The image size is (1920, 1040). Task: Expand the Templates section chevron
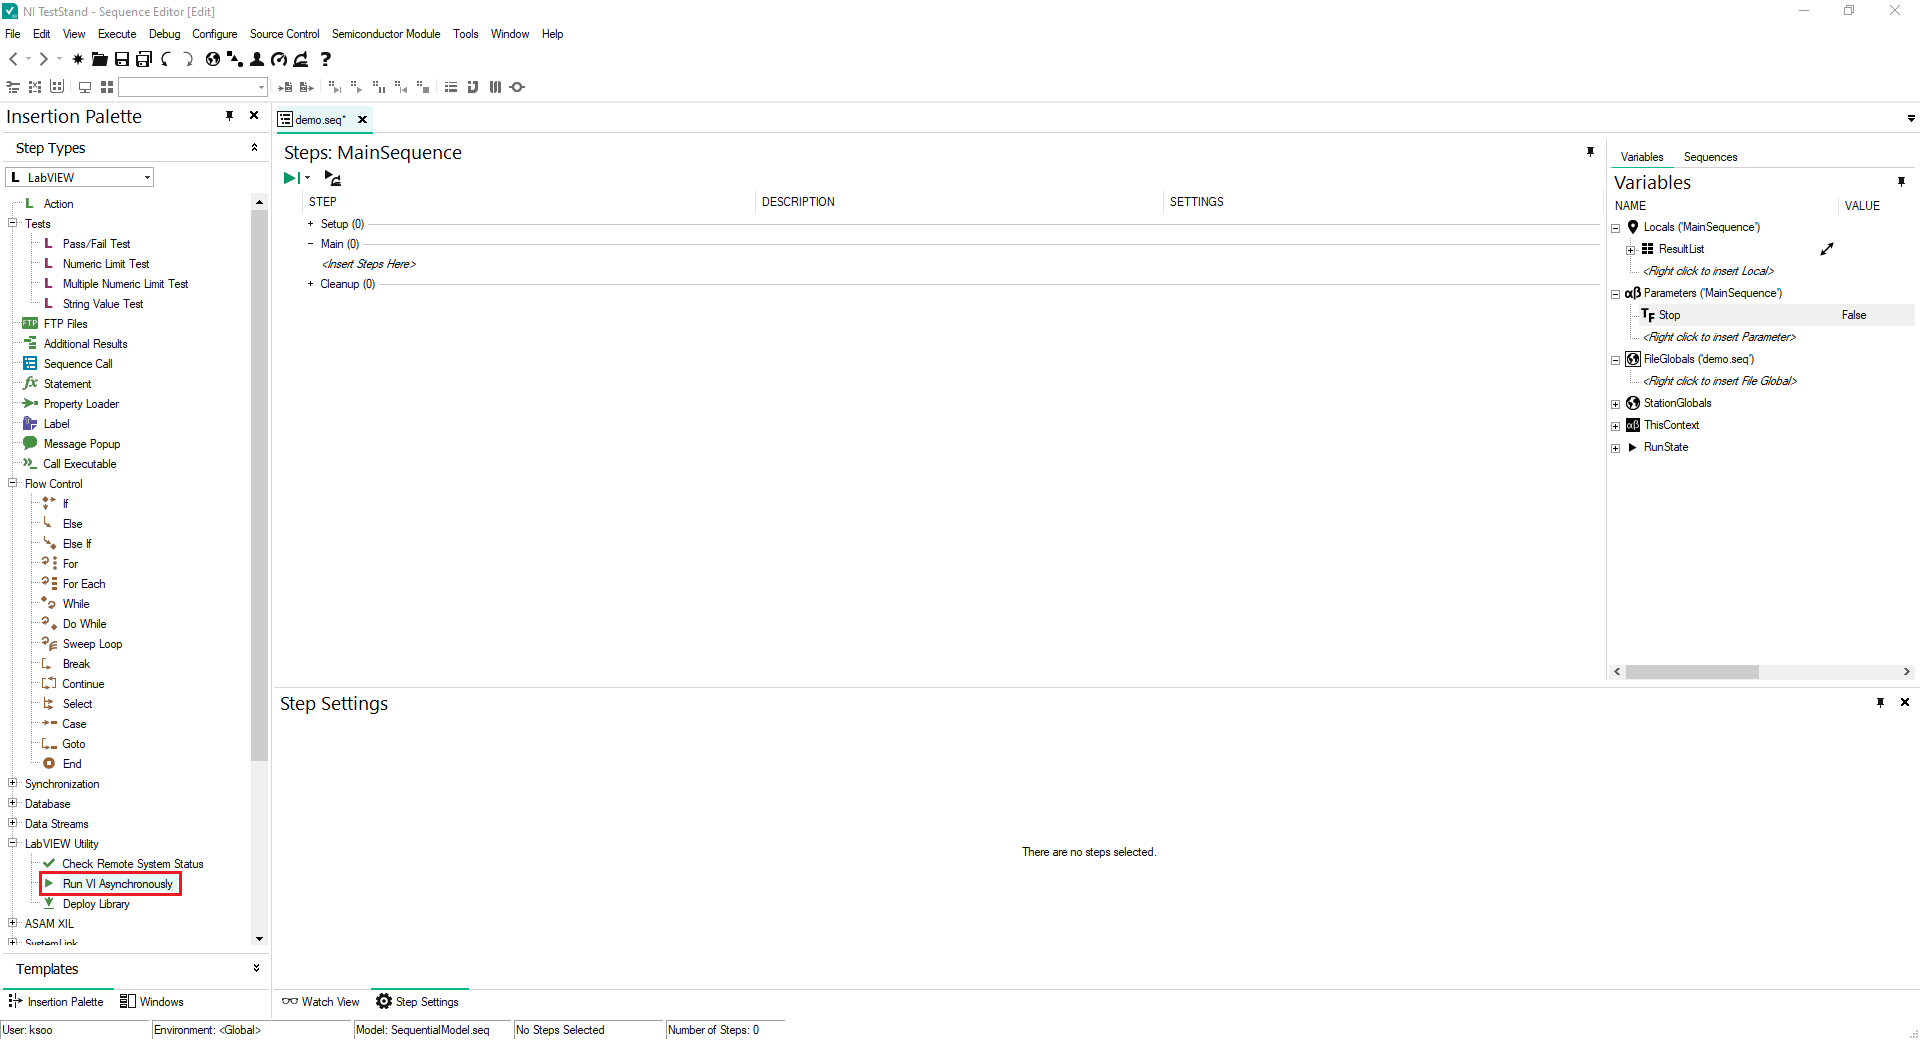pyautogui.click(x=256, y=968)
